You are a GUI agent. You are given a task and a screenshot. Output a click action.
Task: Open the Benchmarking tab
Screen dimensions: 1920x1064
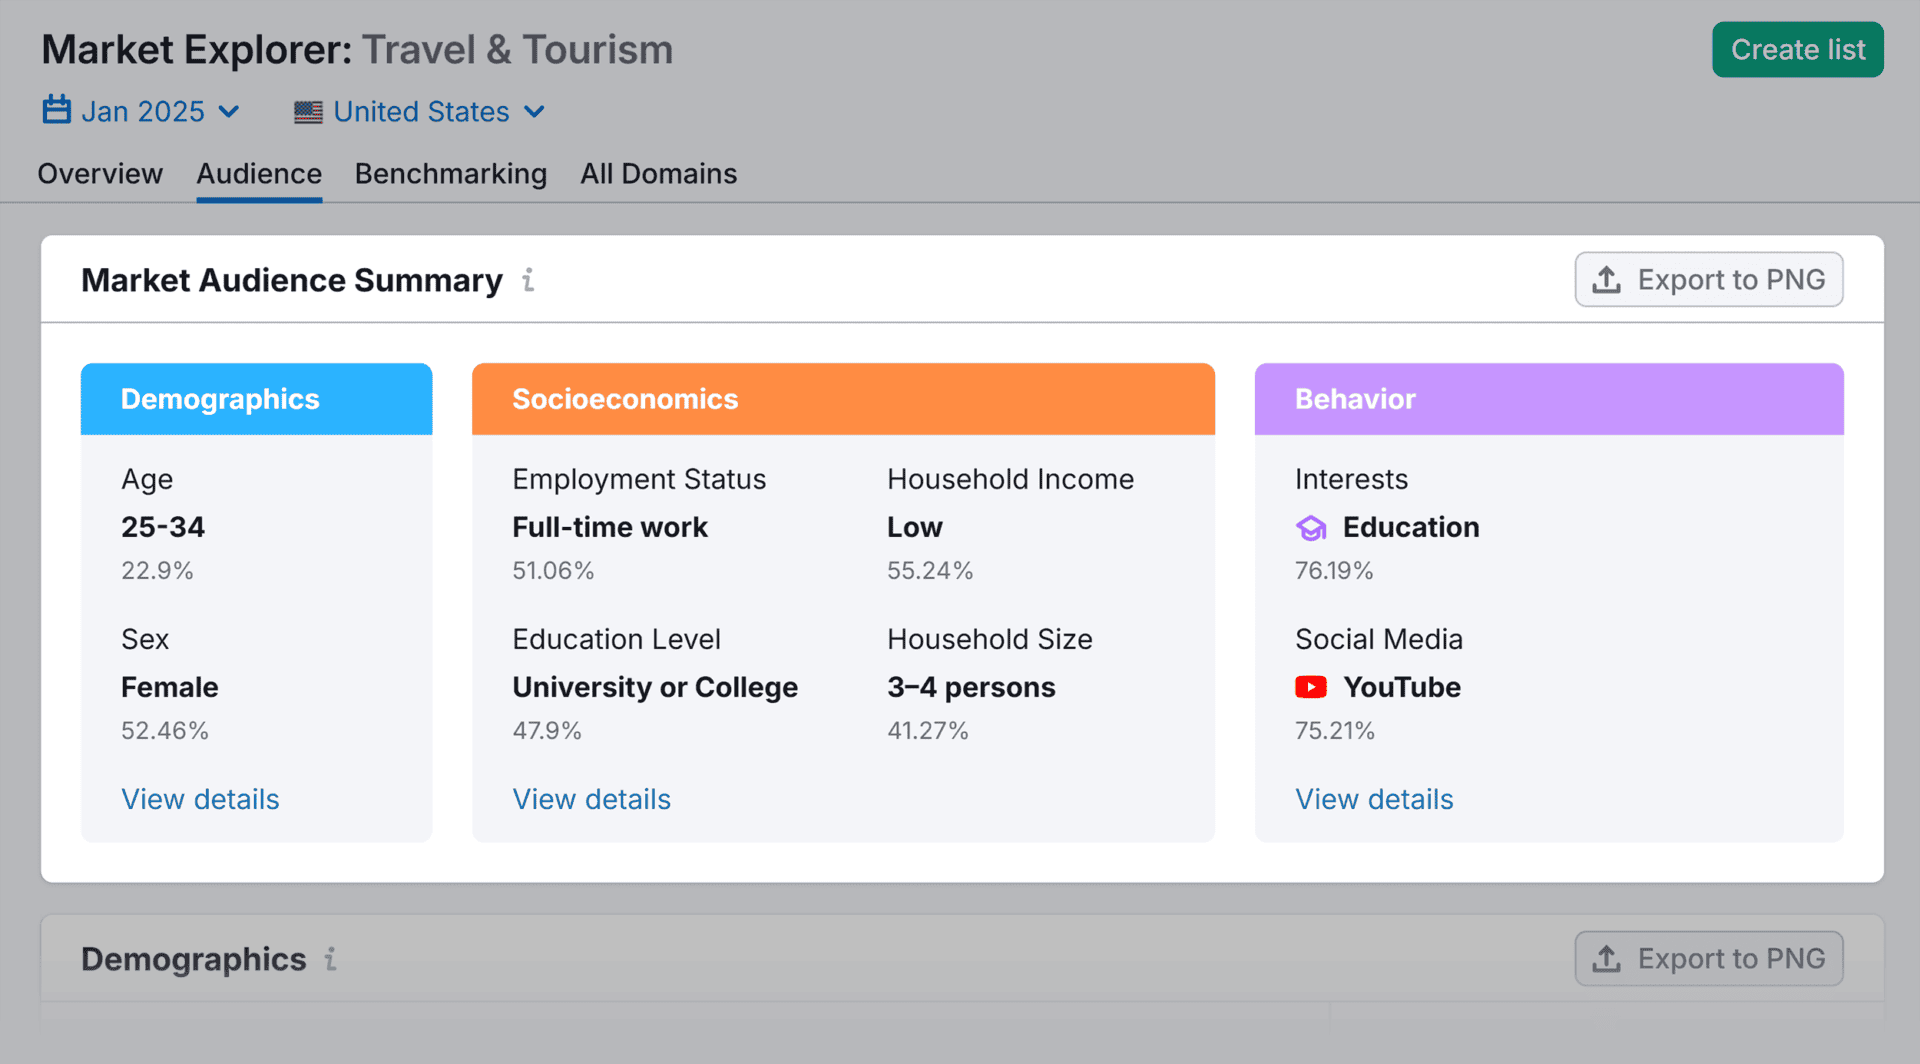coord(451,174)
